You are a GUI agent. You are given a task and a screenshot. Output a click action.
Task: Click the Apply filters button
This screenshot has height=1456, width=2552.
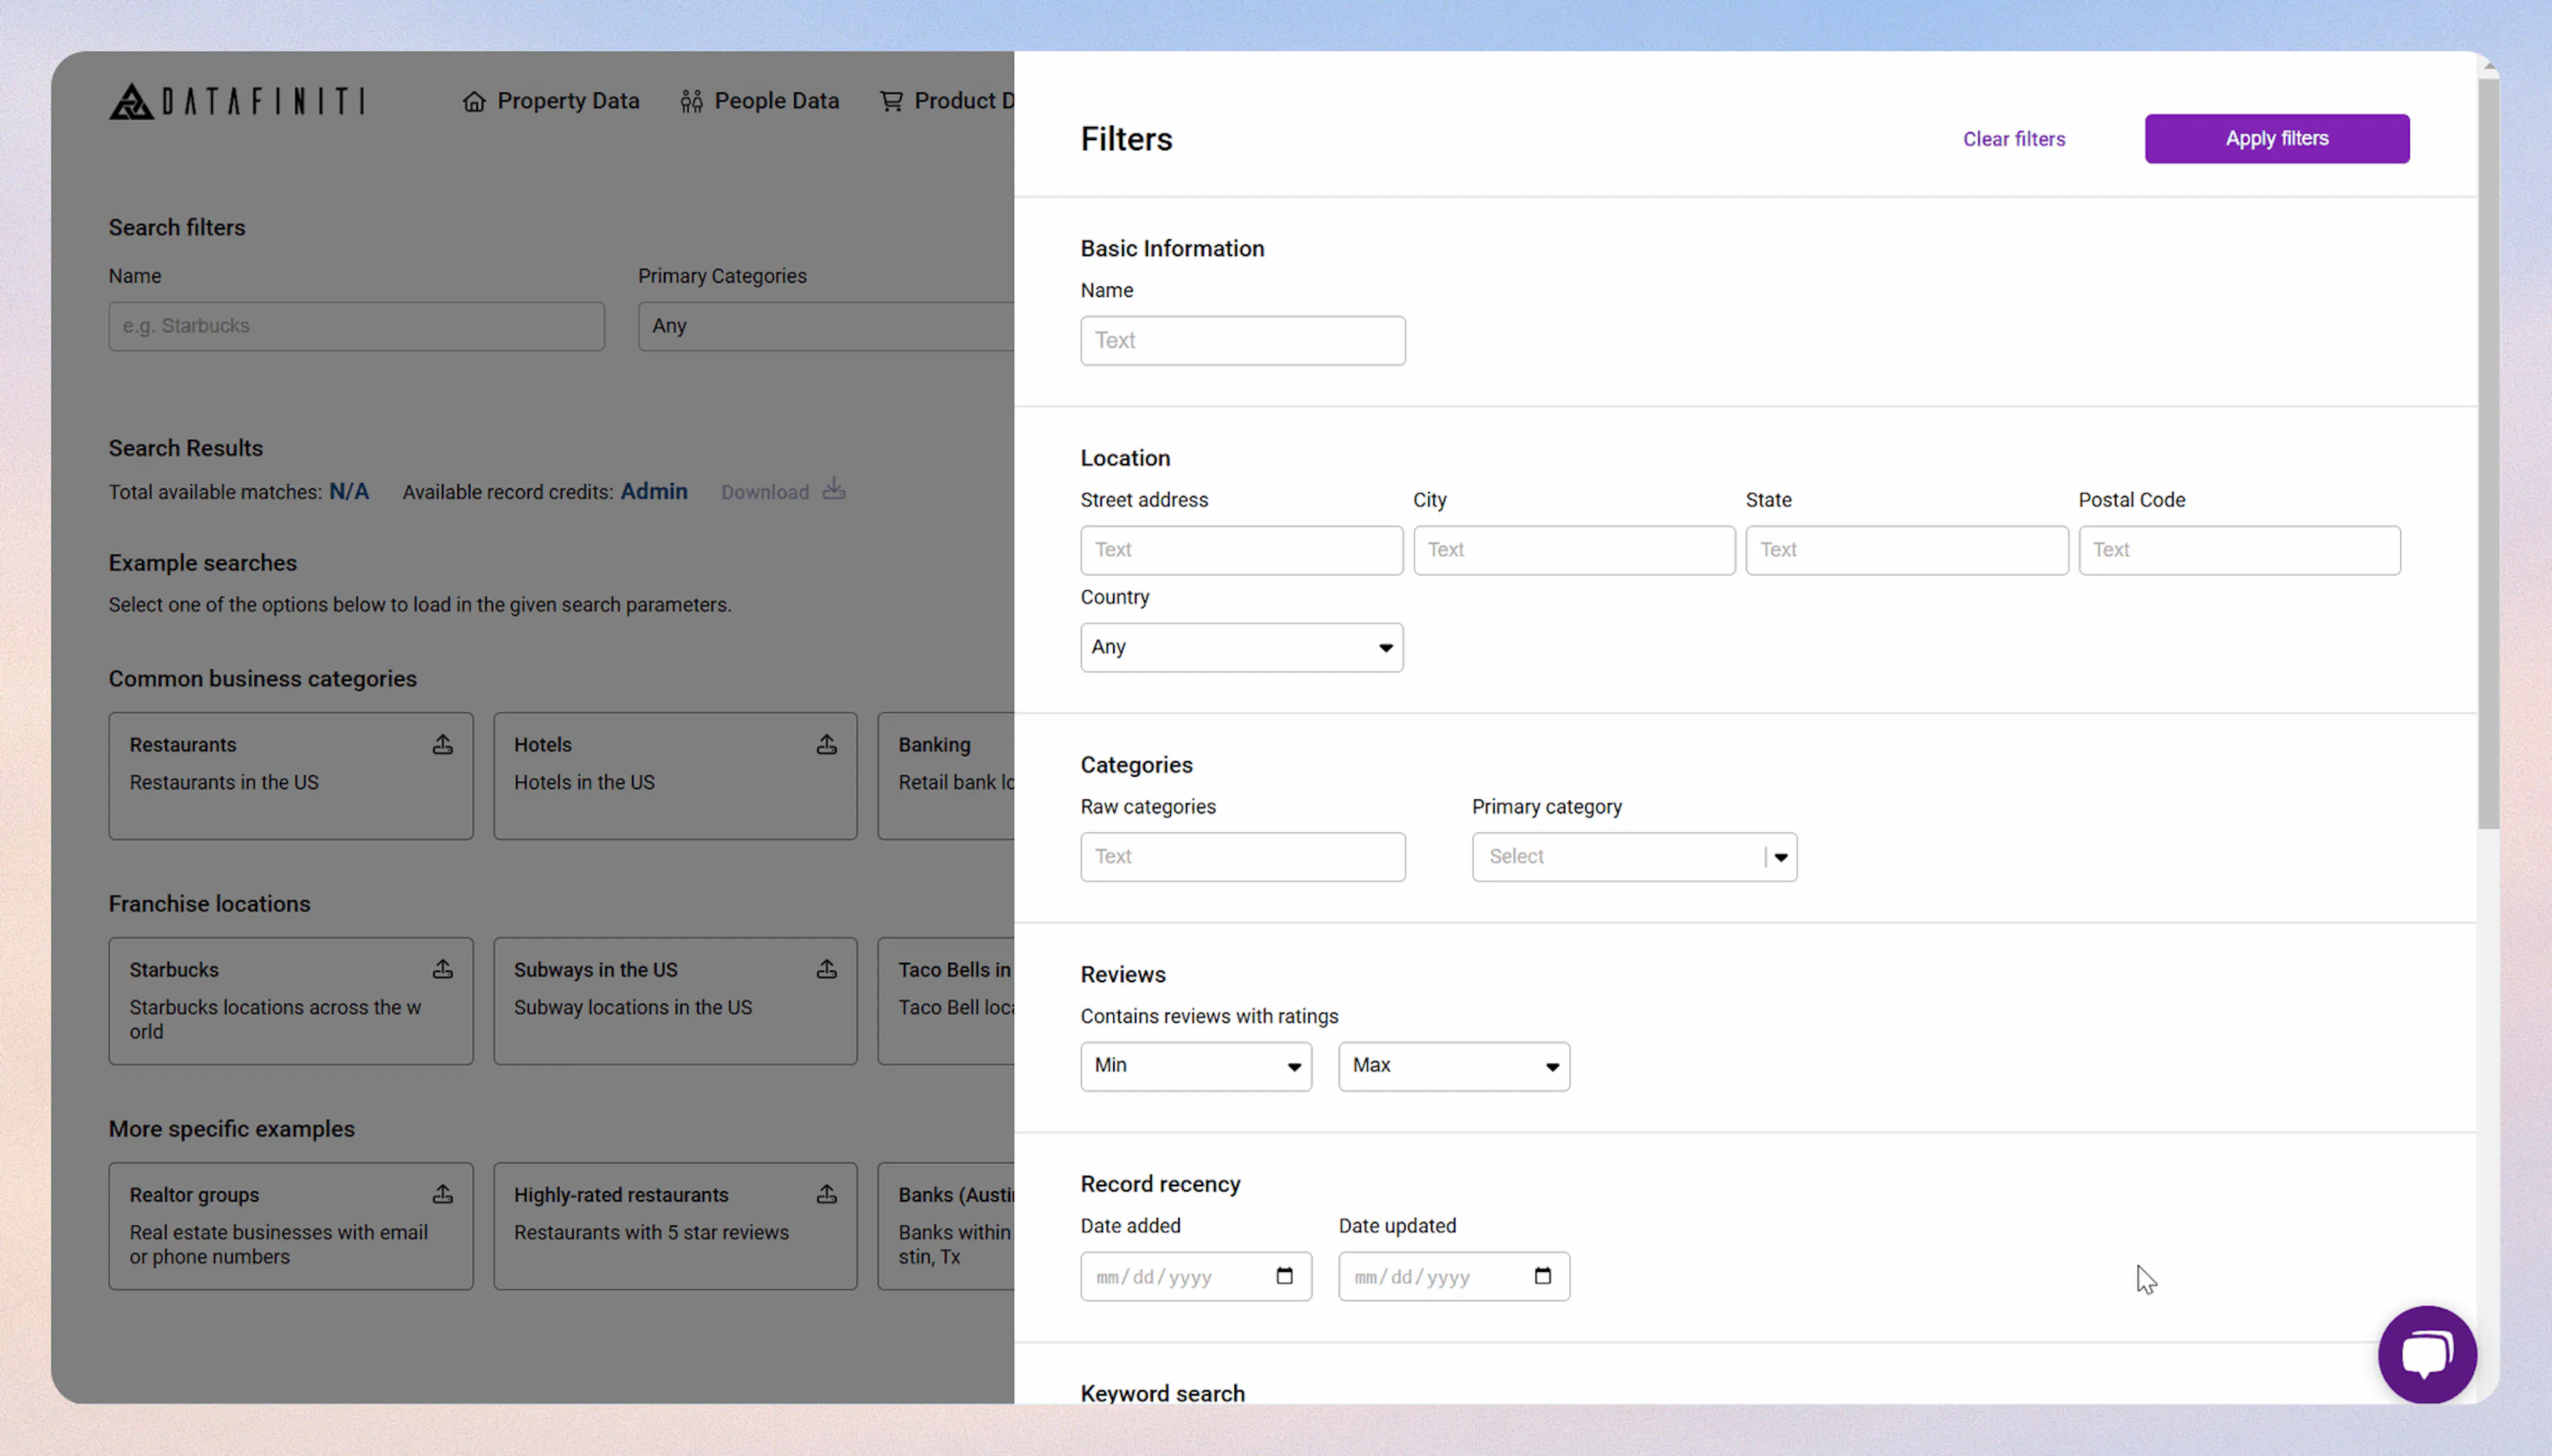click(2276, 138)
